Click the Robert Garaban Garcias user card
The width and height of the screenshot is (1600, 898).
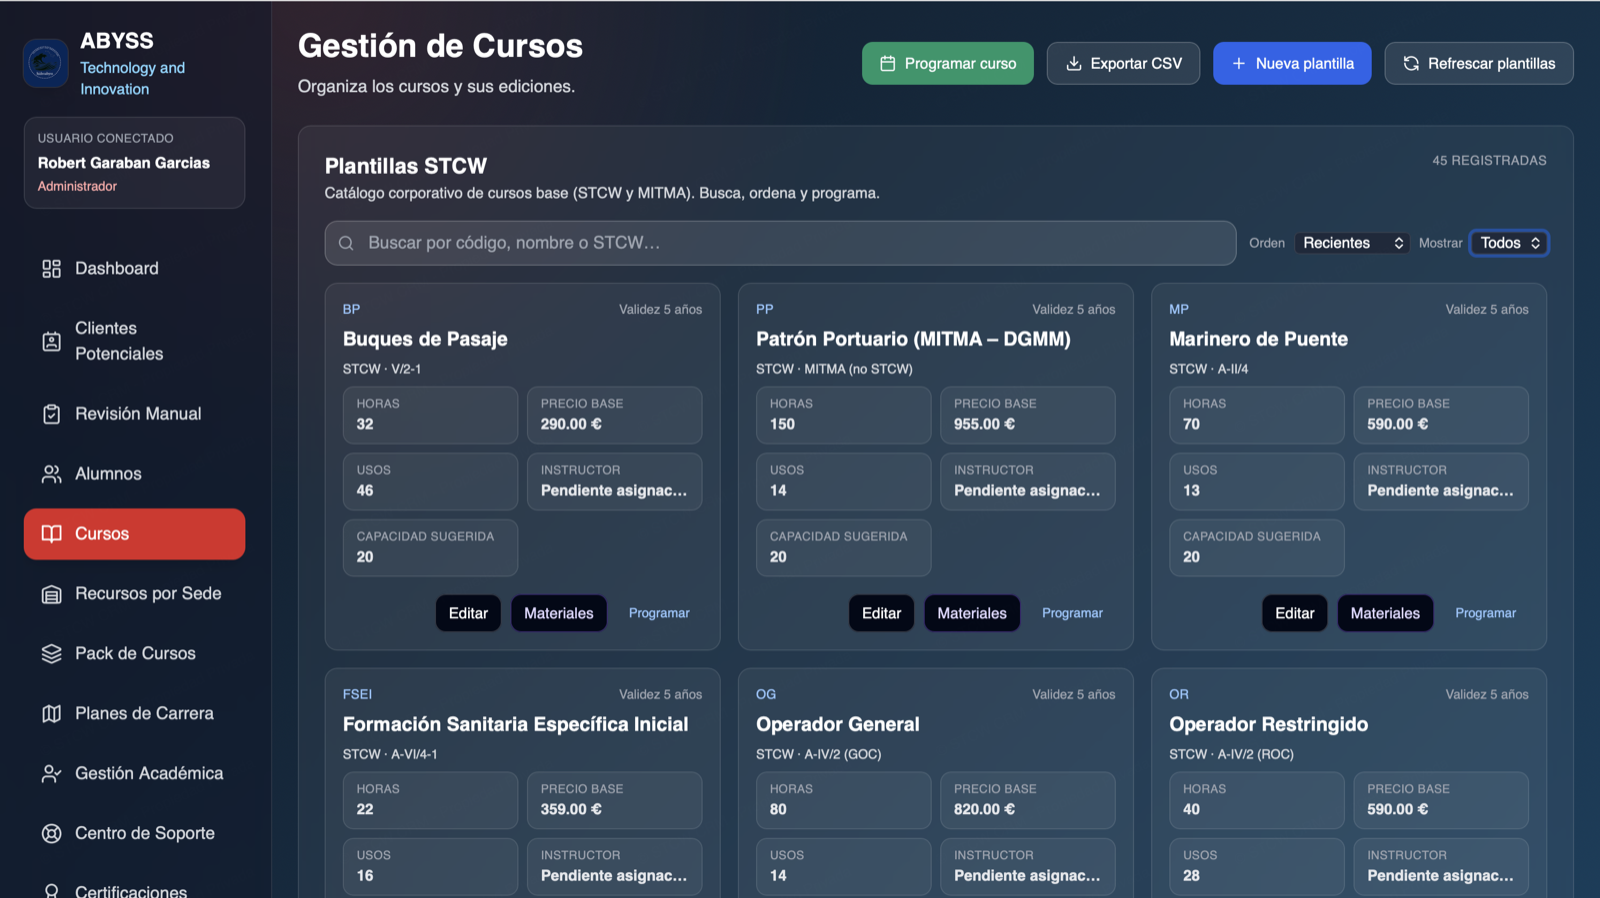click(x=134, y=163)
